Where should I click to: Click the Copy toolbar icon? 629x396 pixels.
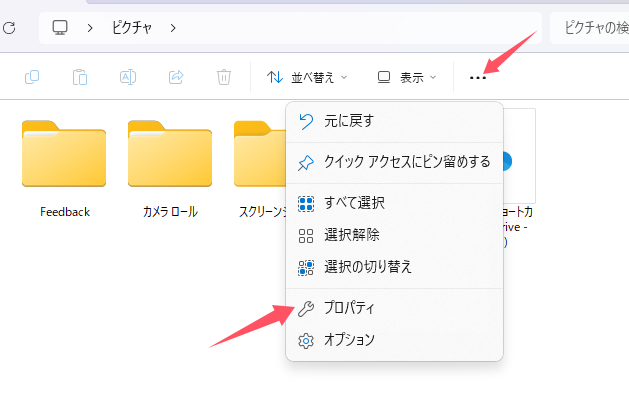pyautogui.click(x=32, y=77)
